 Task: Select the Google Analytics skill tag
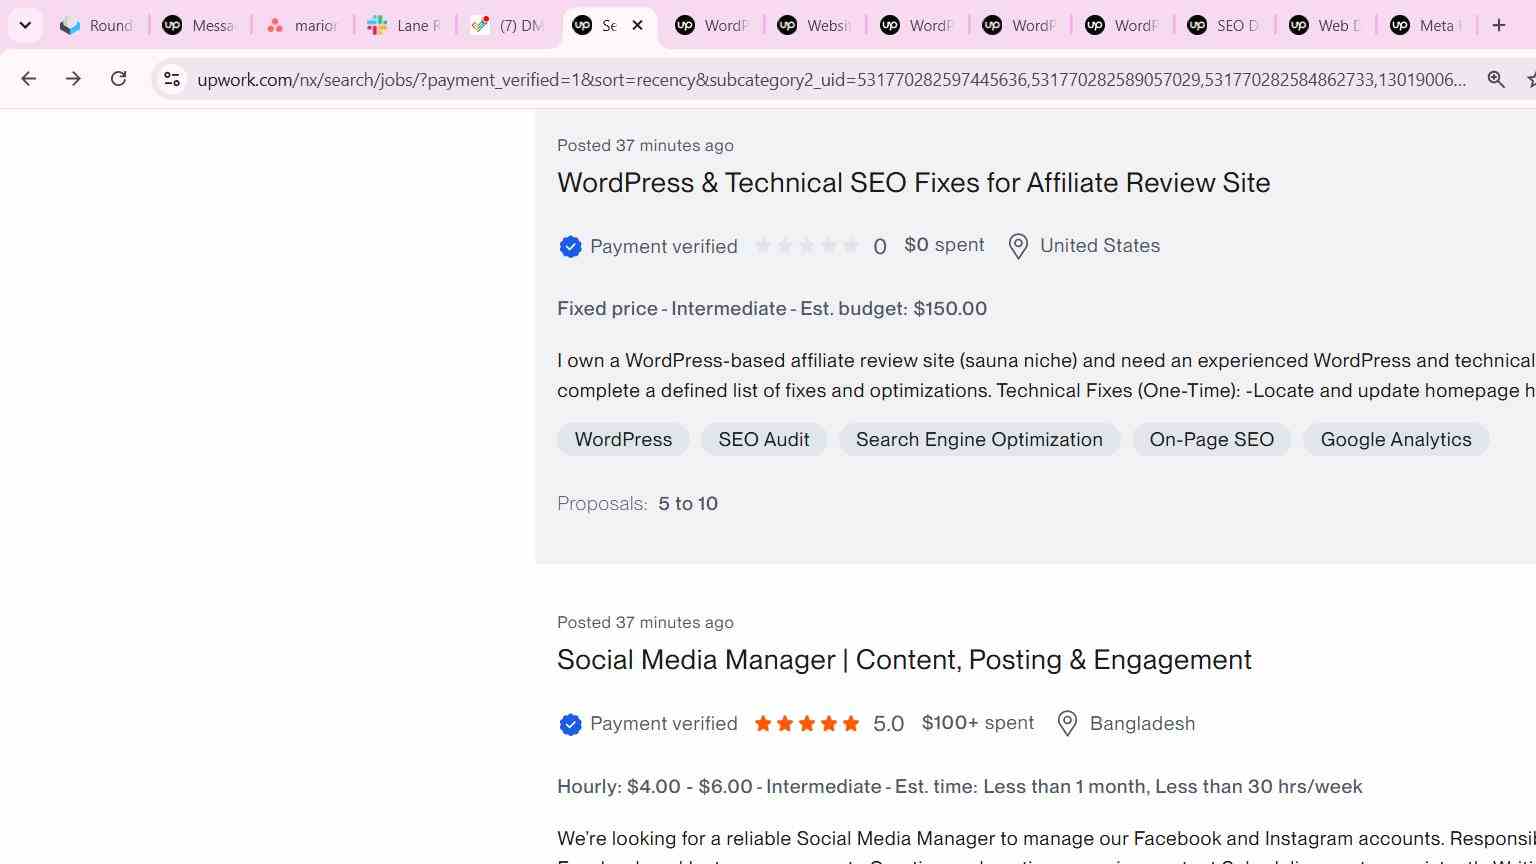[x=1396, y=439]
